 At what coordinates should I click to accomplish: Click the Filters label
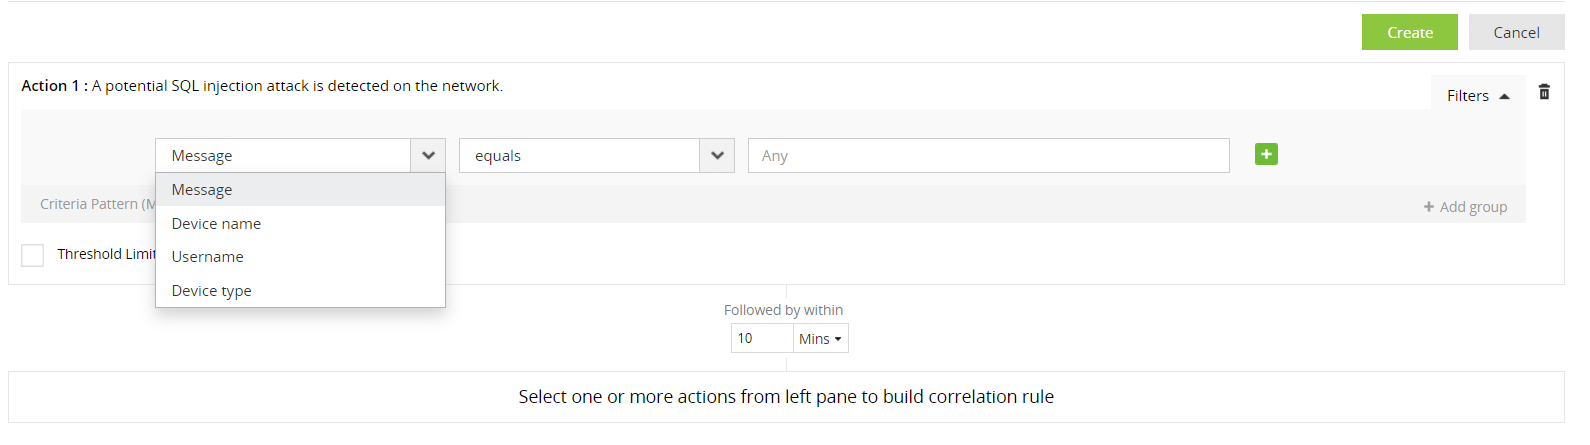tap(1467, 96)
